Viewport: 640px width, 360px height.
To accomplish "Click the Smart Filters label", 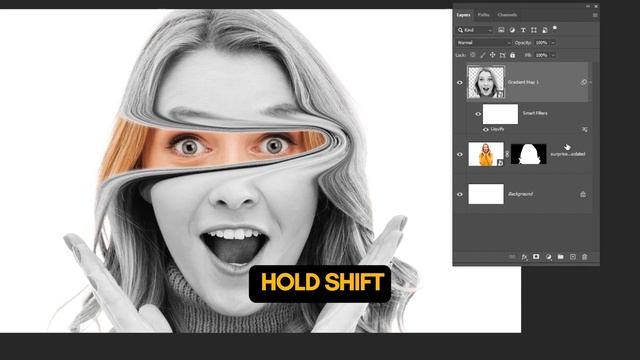I will tap(535, 113).
